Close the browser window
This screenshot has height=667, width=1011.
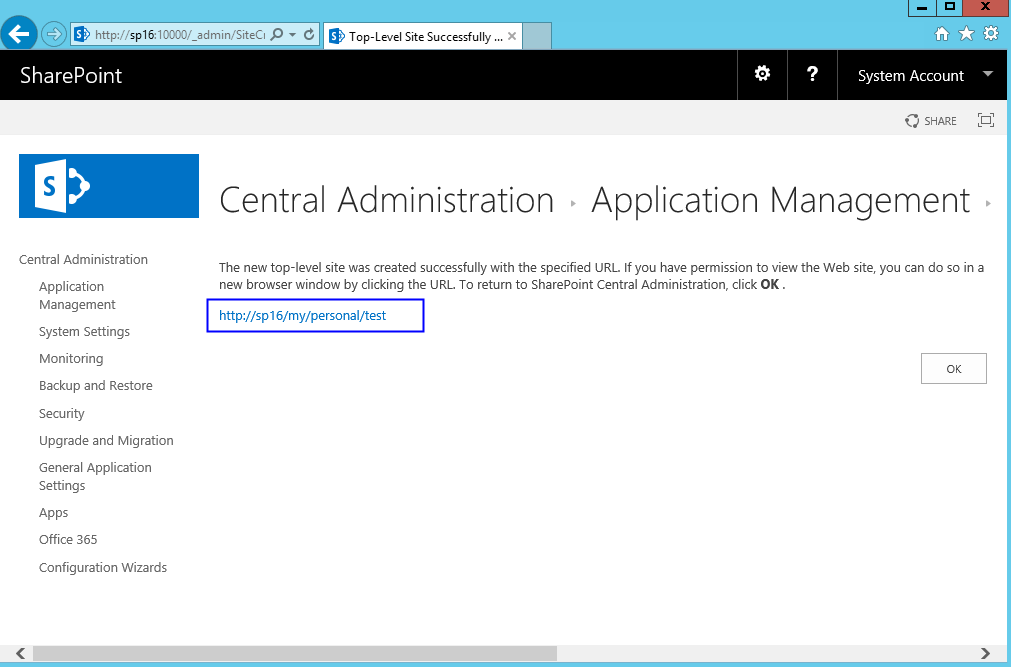(985, 7)
